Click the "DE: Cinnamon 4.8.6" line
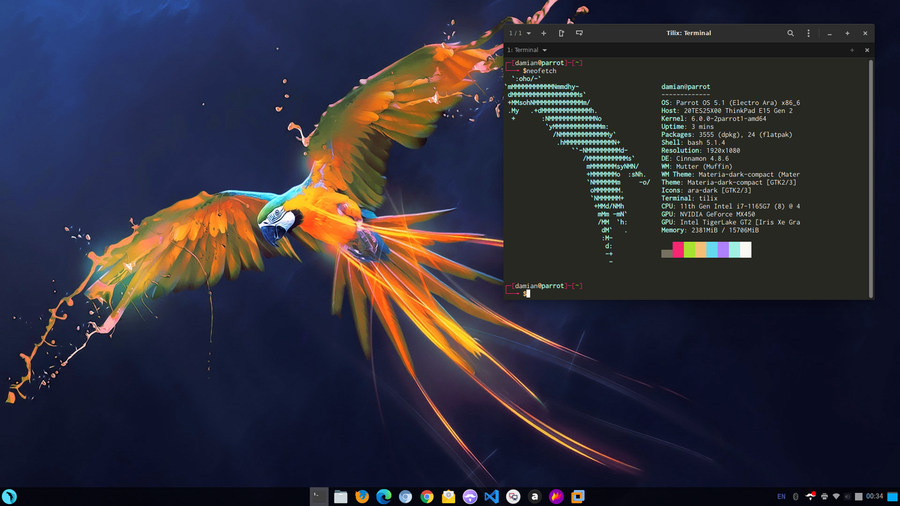 coord(695,158)
